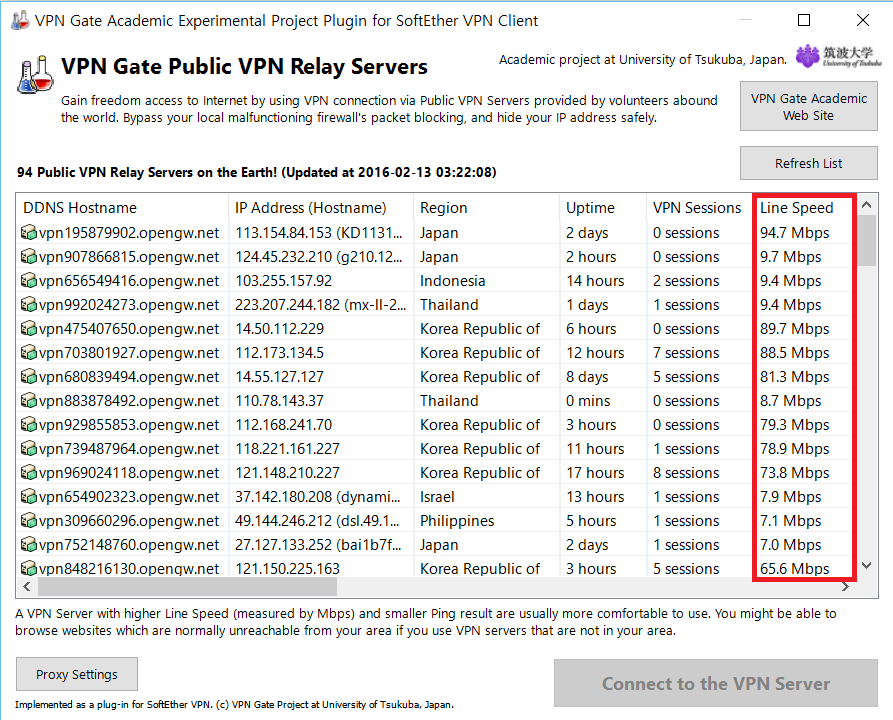The image size is (893, 720).
Task: Click server icon for vpn654902323.opengw.net
Action: 28,496
